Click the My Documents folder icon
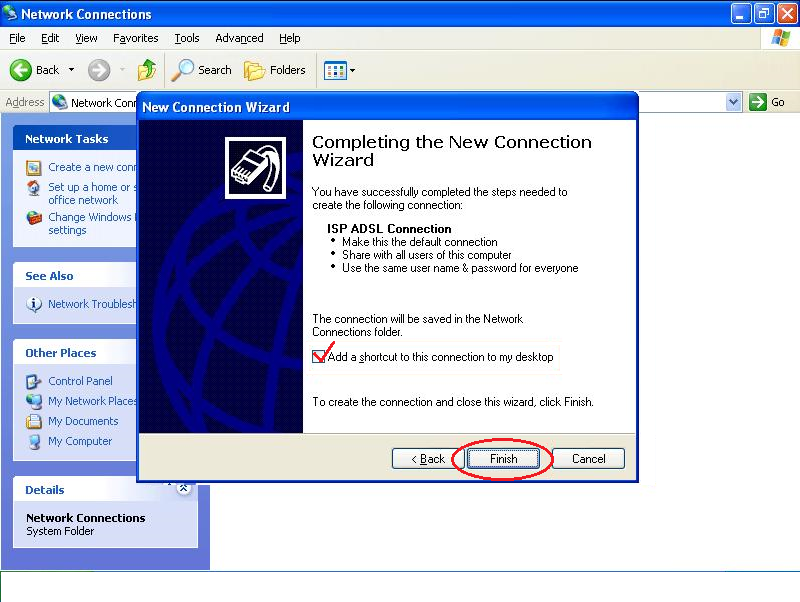Screen dimensions: 800x602 point(34,421)
